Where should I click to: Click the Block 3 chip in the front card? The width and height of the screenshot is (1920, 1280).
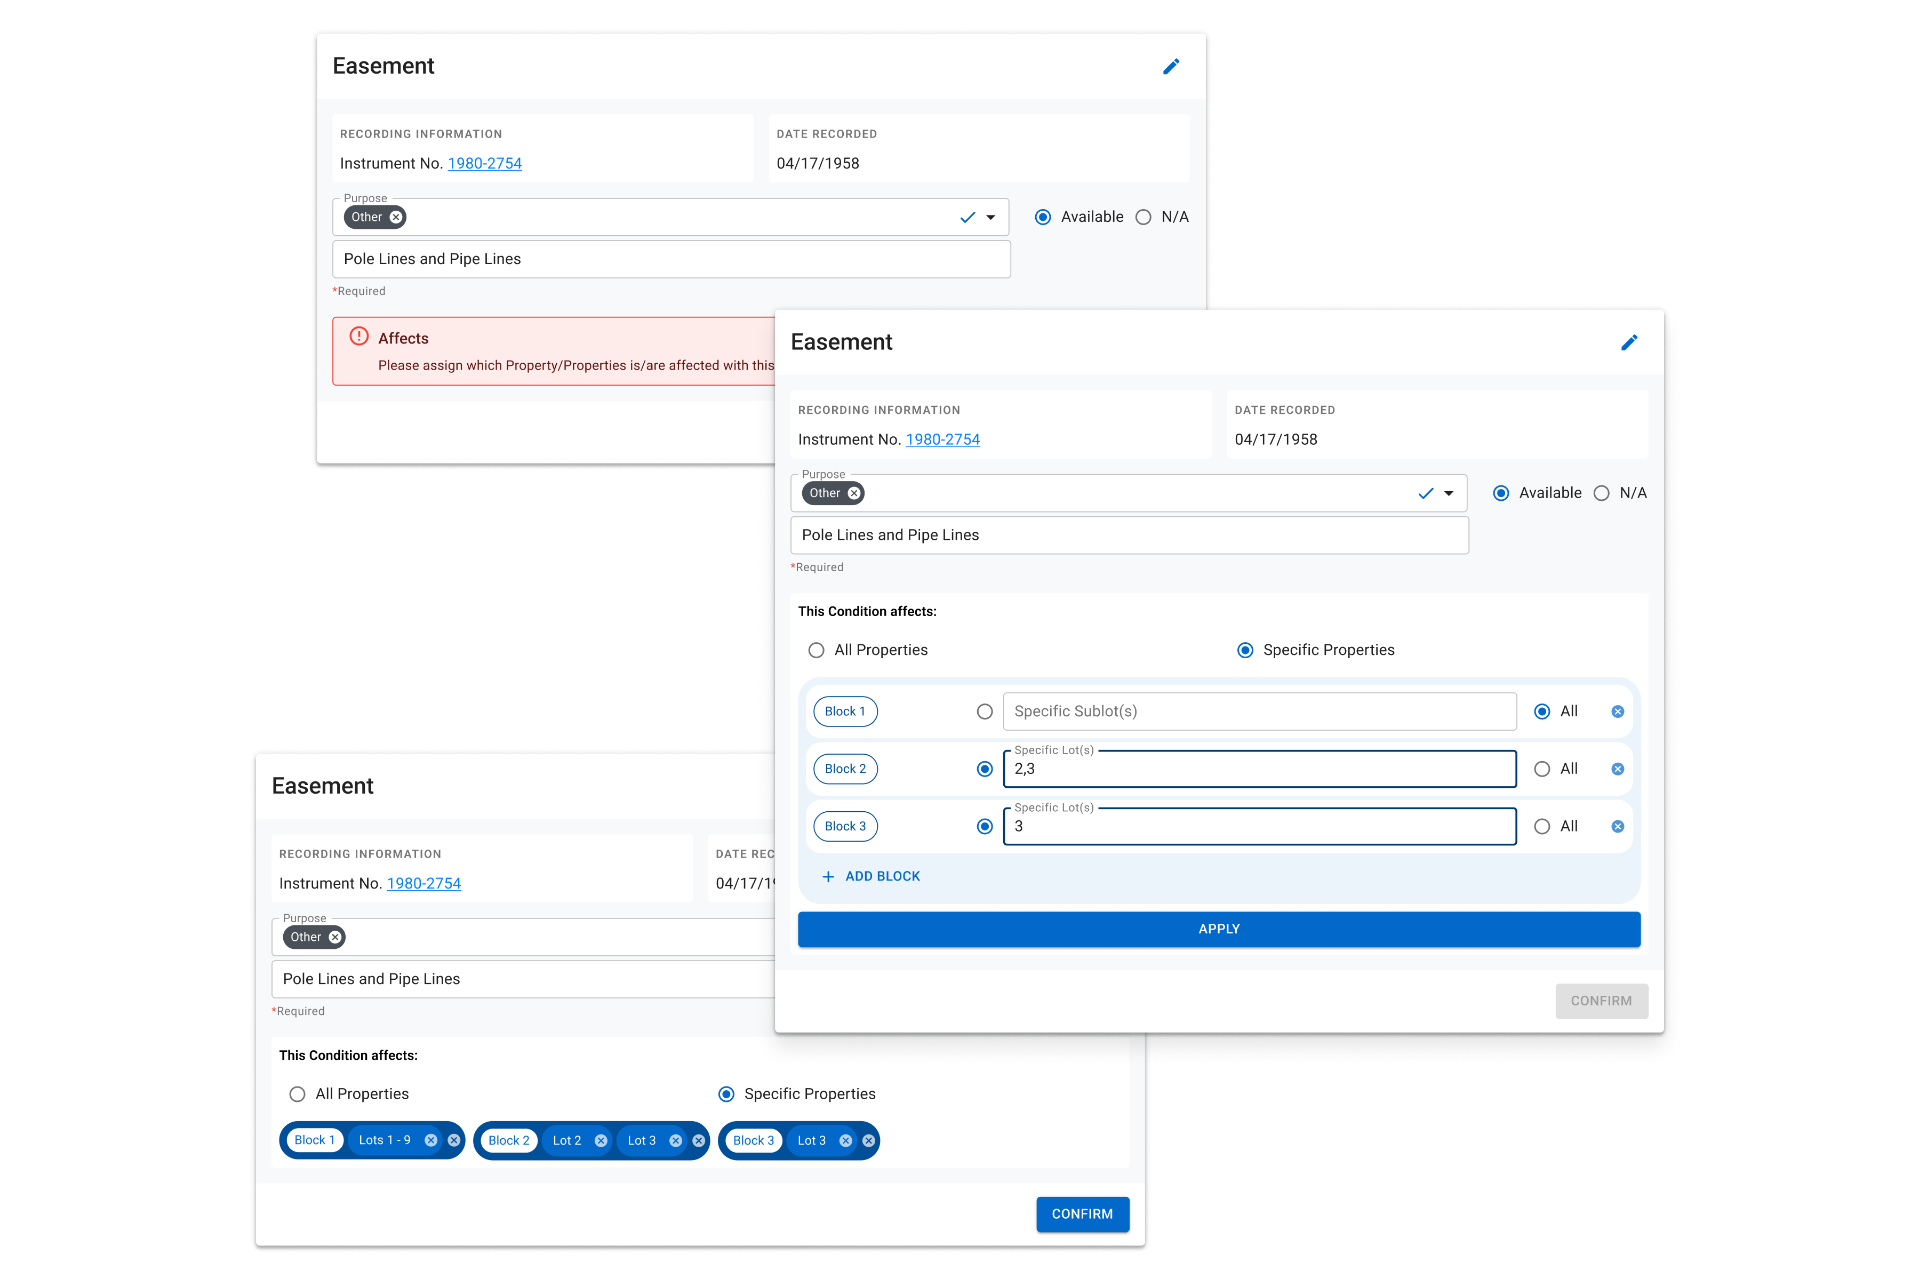pos(845,827)
